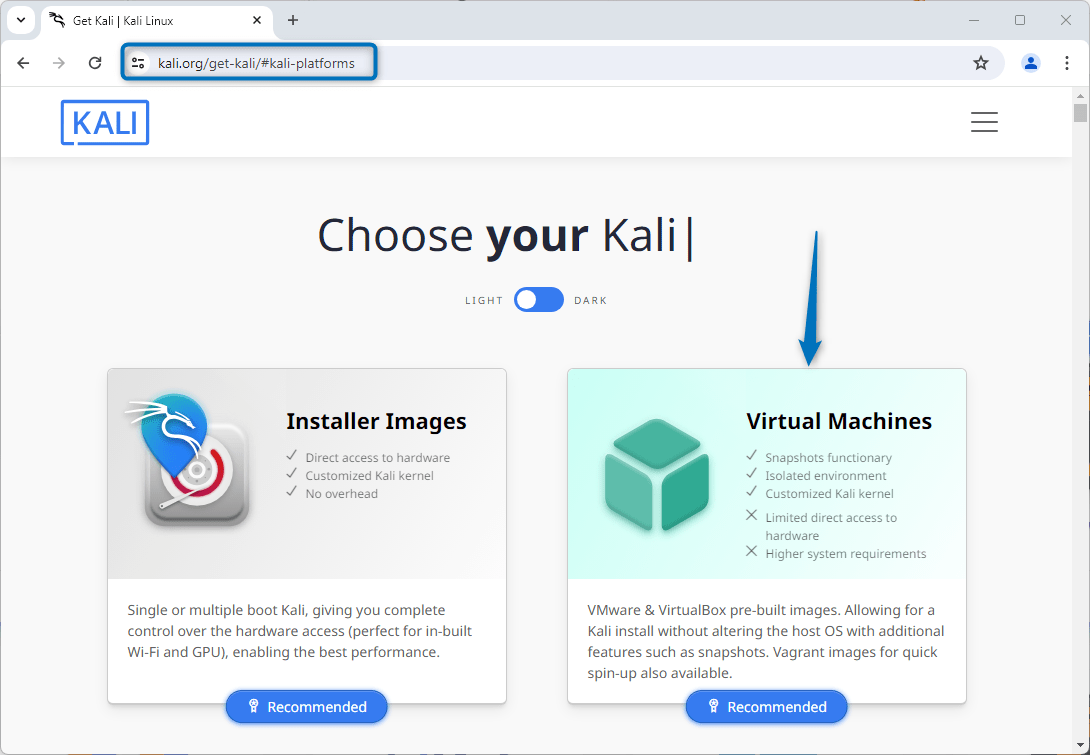Click the browser refresh icon
This screenshot has width=1090, height=755.
94,62
